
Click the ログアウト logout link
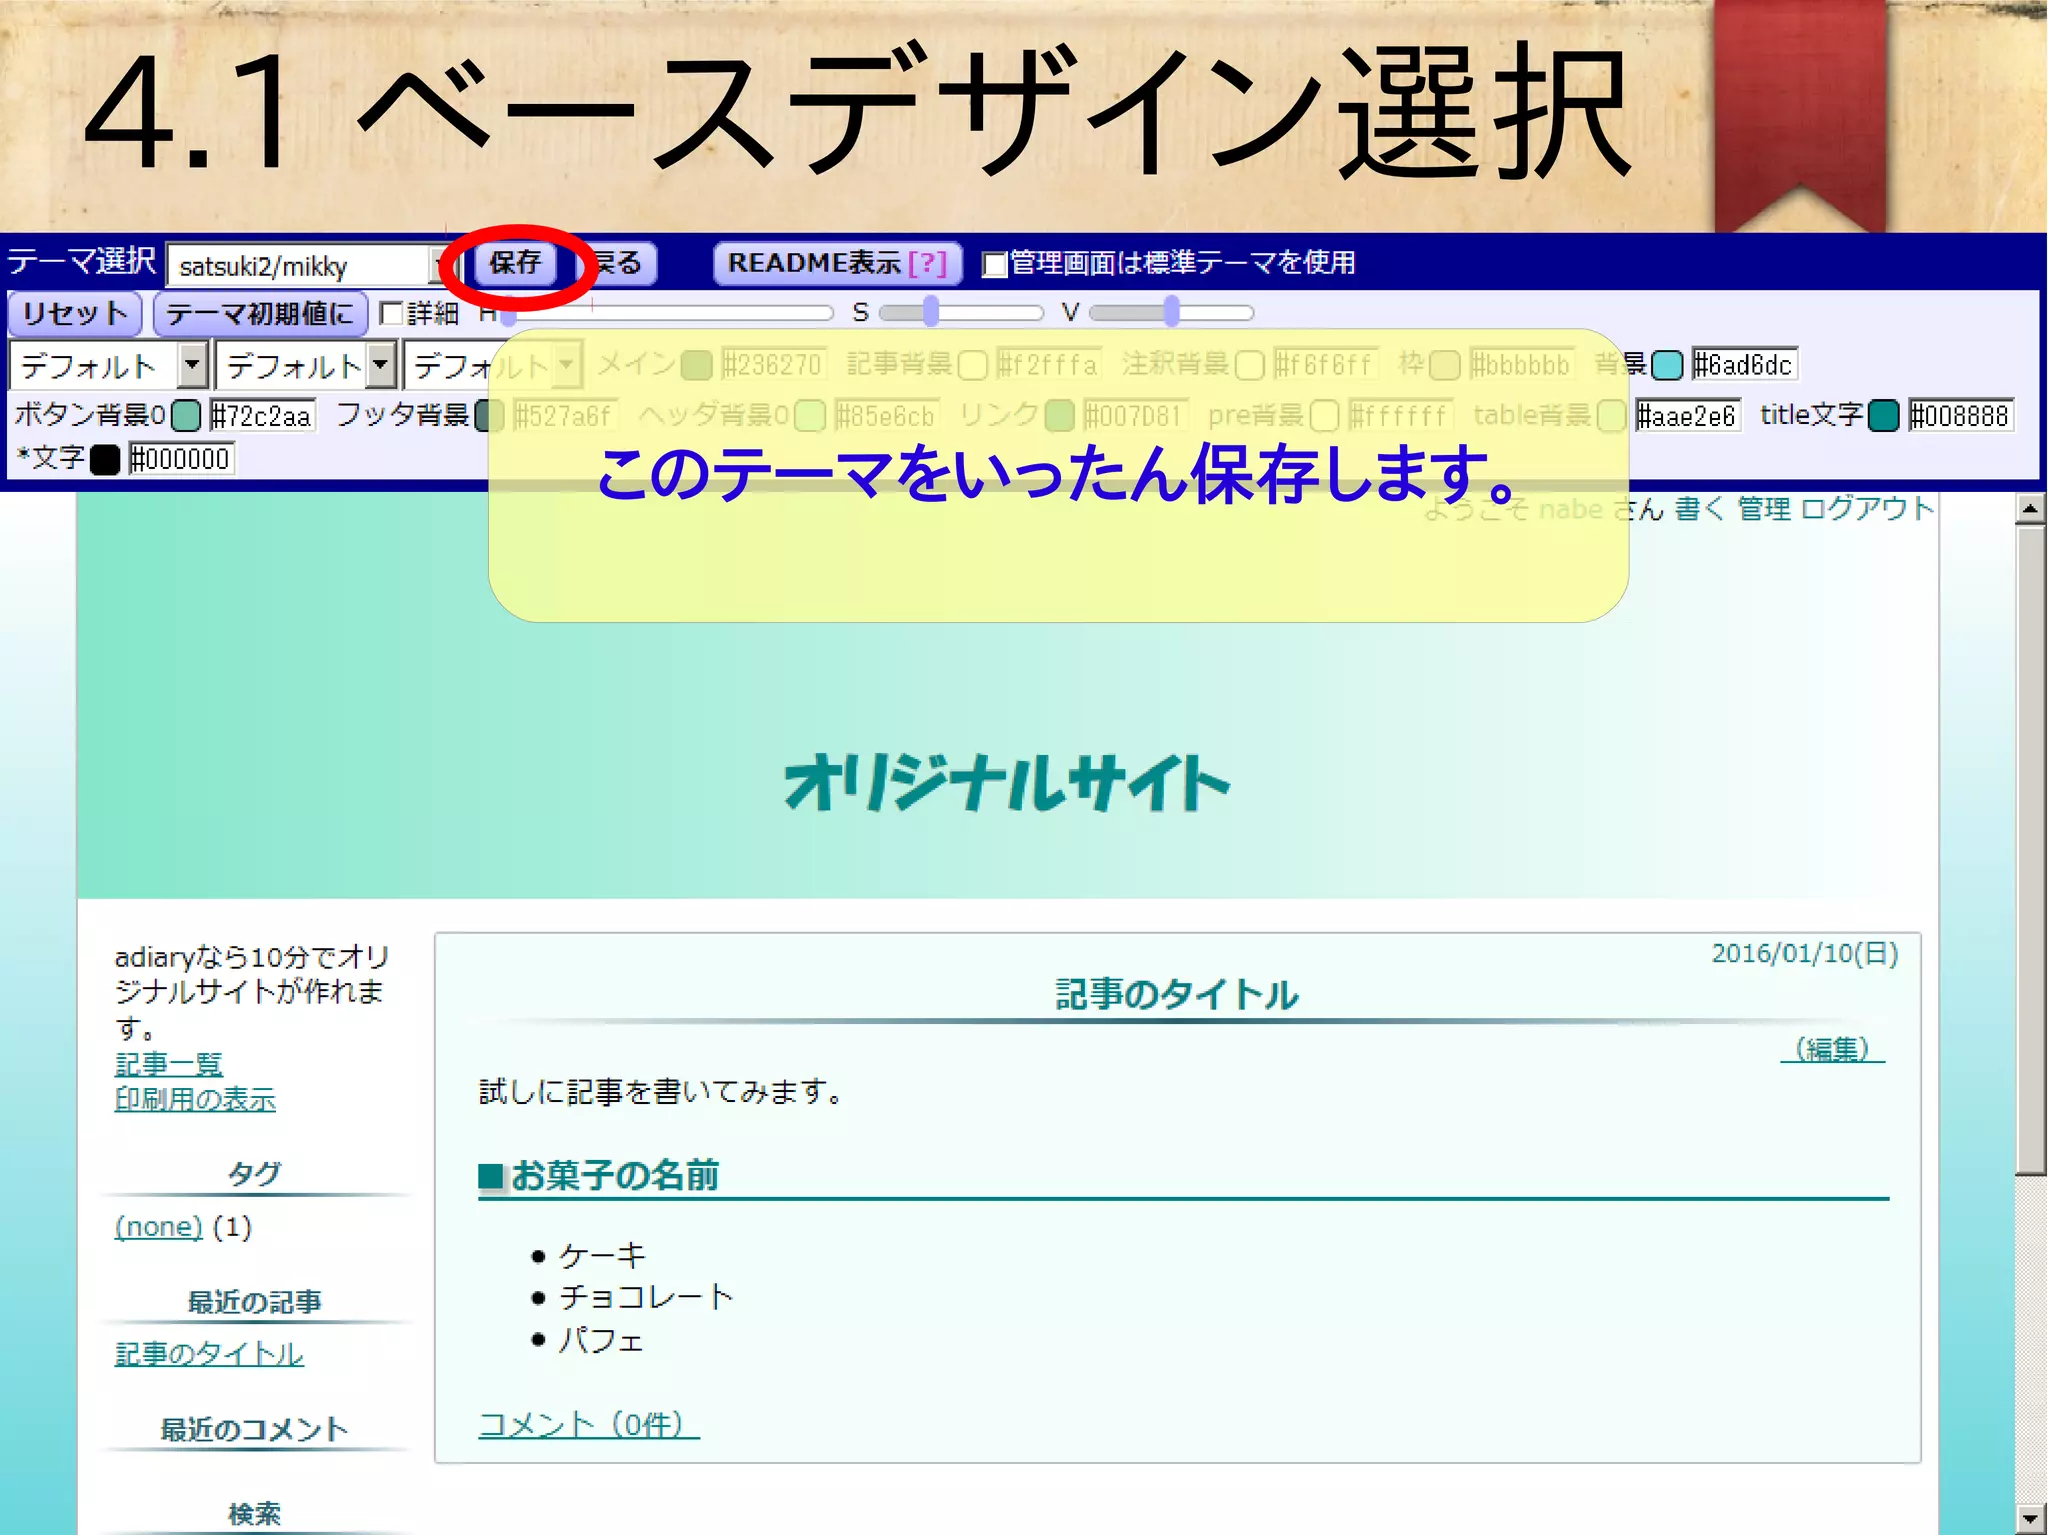click(1866, 509)
